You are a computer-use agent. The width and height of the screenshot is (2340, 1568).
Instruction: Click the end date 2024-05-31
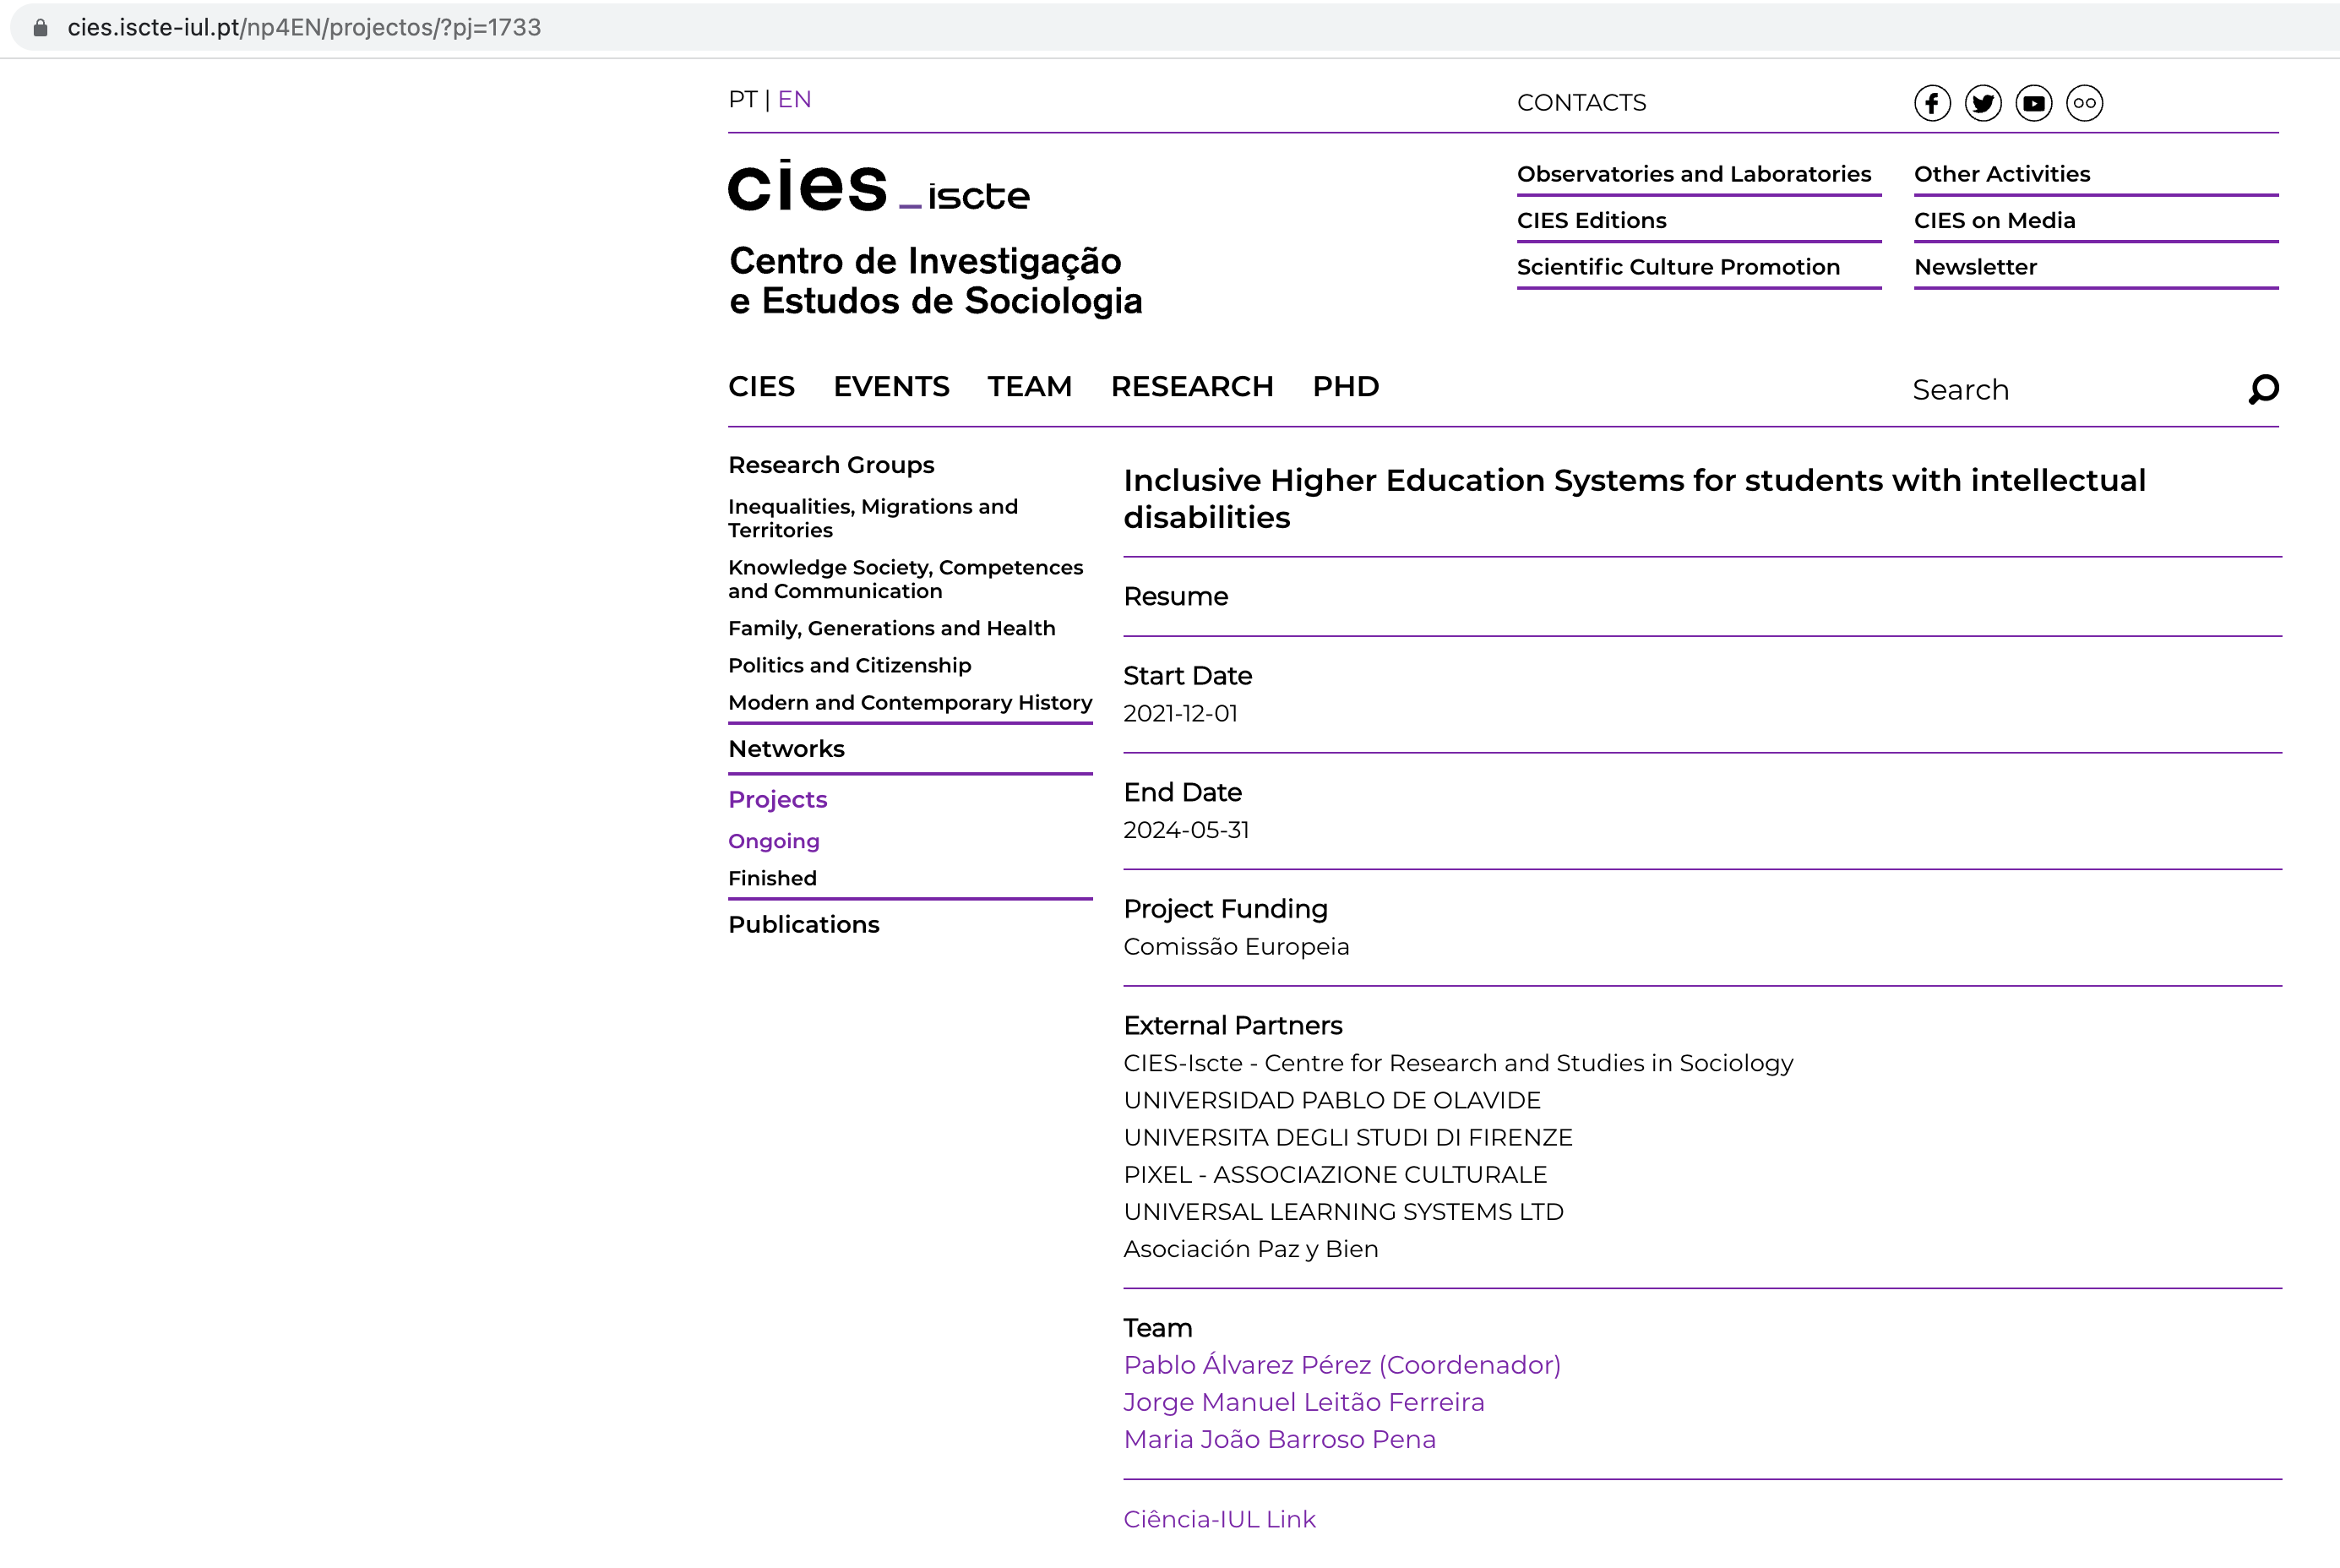[1186, 830]
